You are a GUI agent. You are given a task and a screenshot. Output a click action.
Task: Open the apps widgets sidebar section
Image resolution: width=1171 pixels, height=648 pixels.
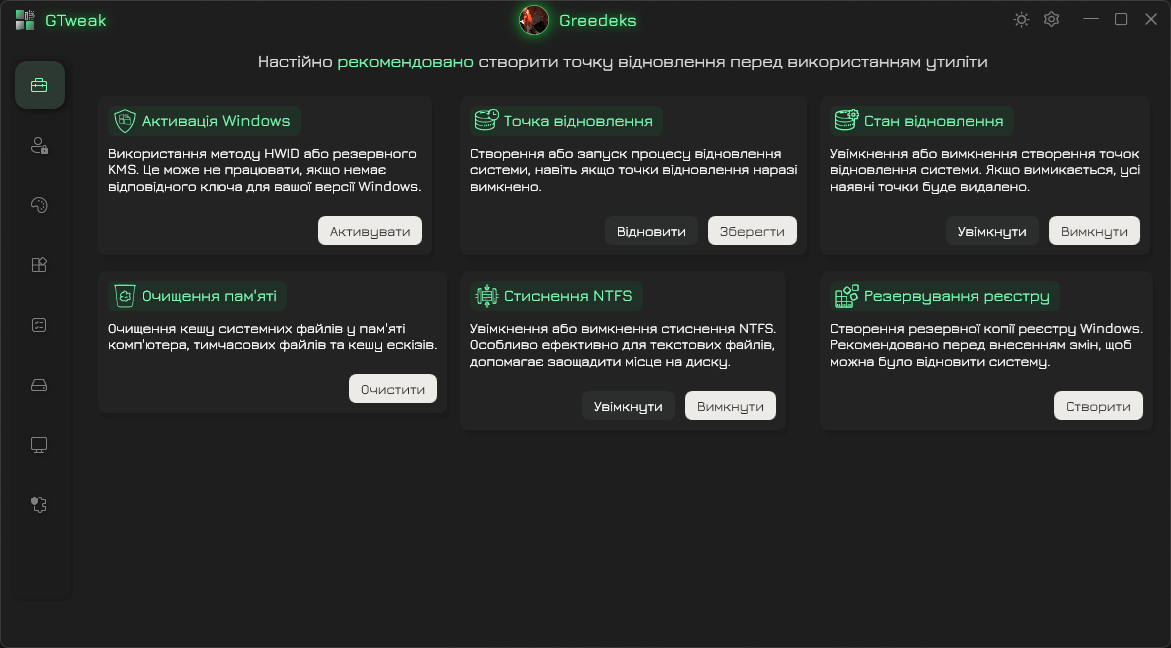(40, 265)
